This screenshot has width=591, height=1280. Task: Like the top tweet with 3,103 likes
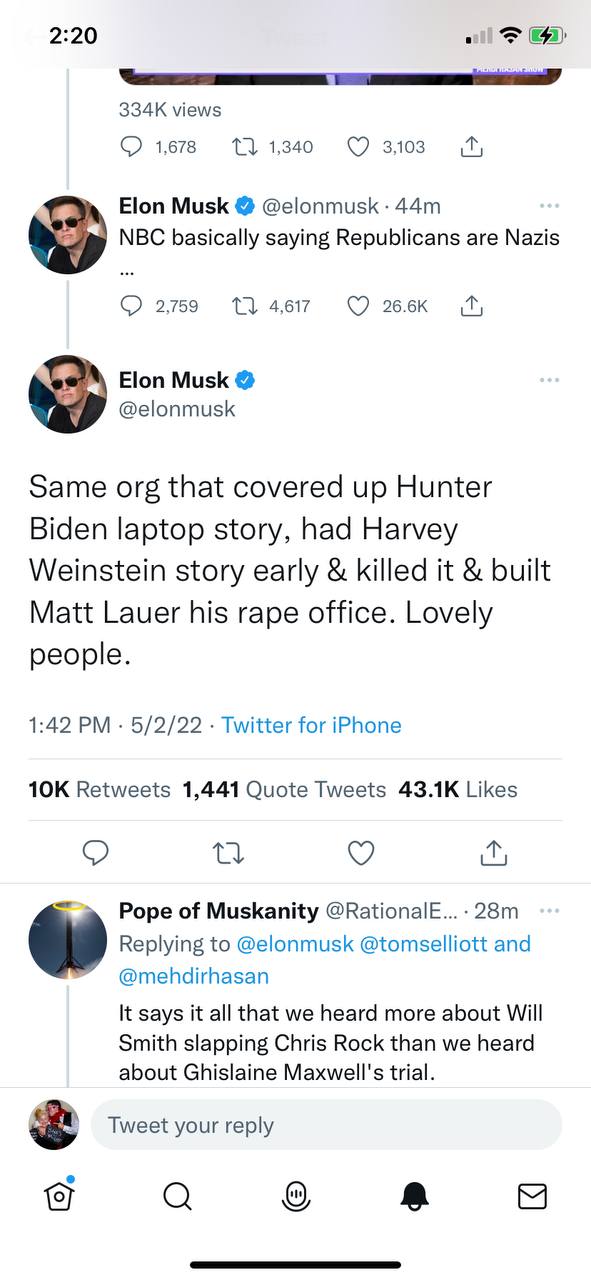[358, 147]
